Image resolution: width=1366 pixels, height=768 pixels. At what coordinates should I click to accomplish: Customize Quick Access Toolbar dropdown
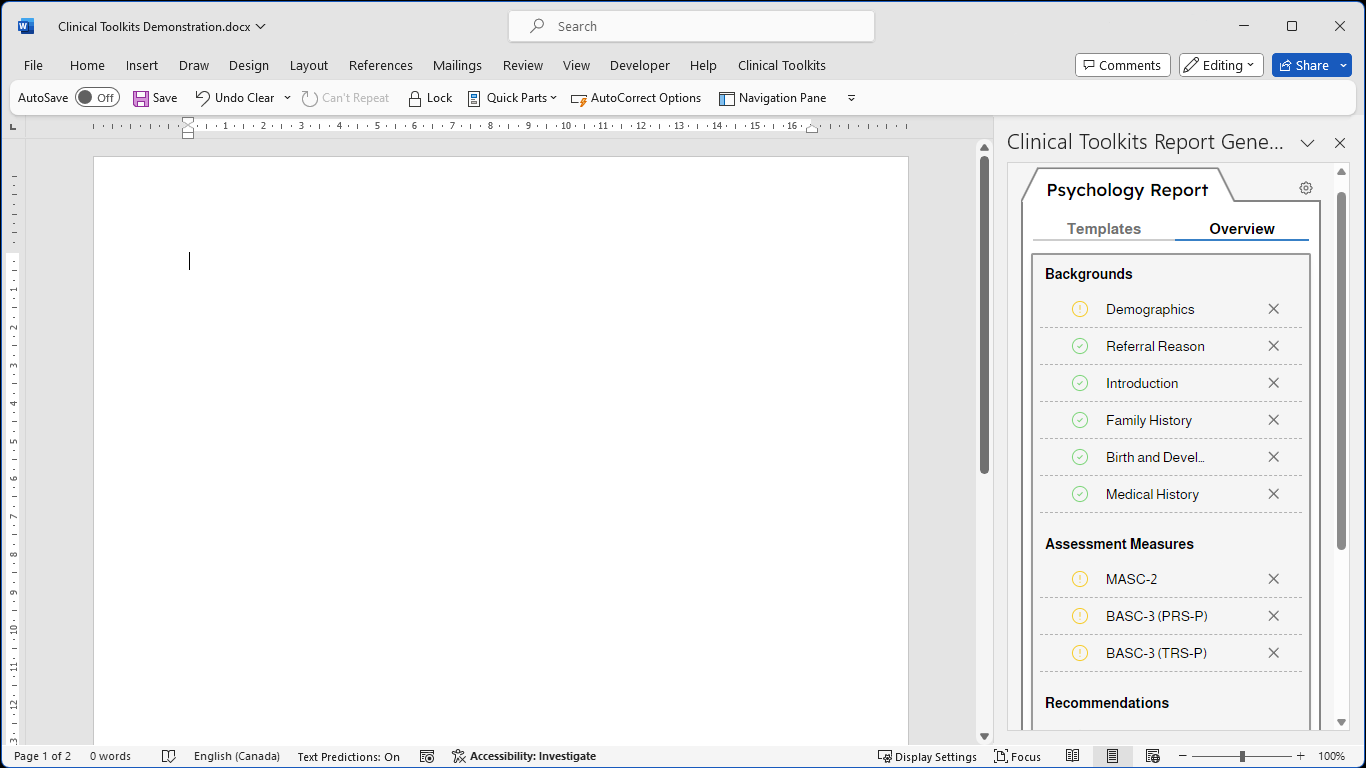[851, 98]
